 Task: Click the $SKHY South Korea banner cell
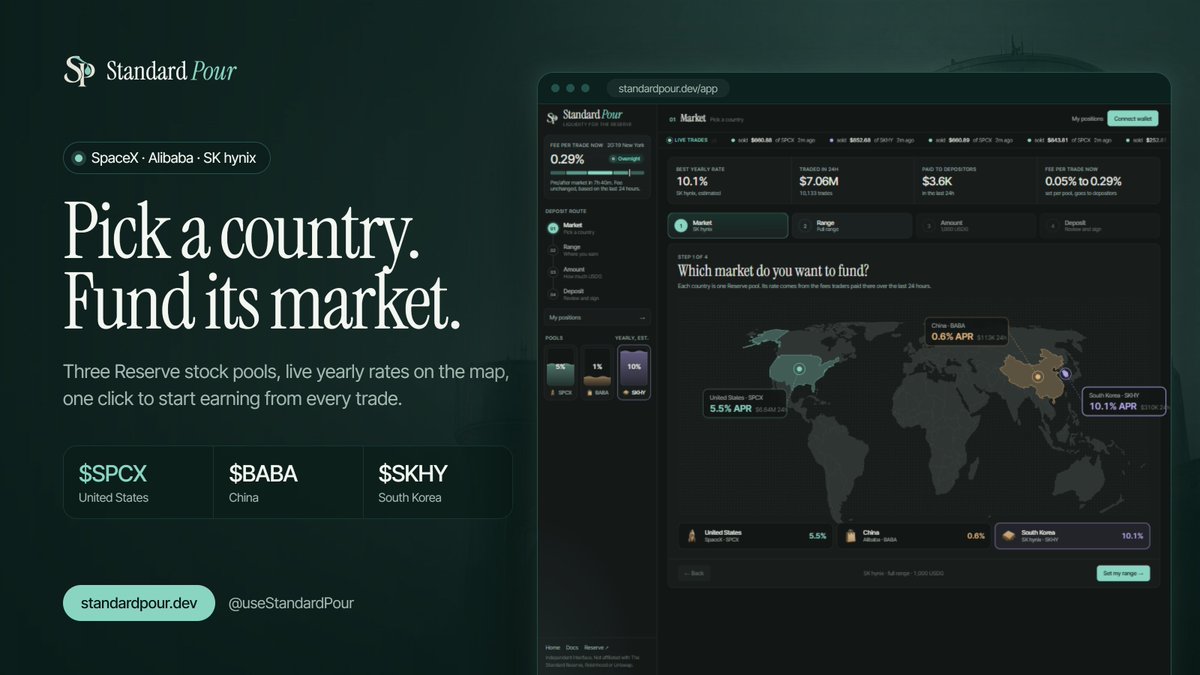click(438, 482)
